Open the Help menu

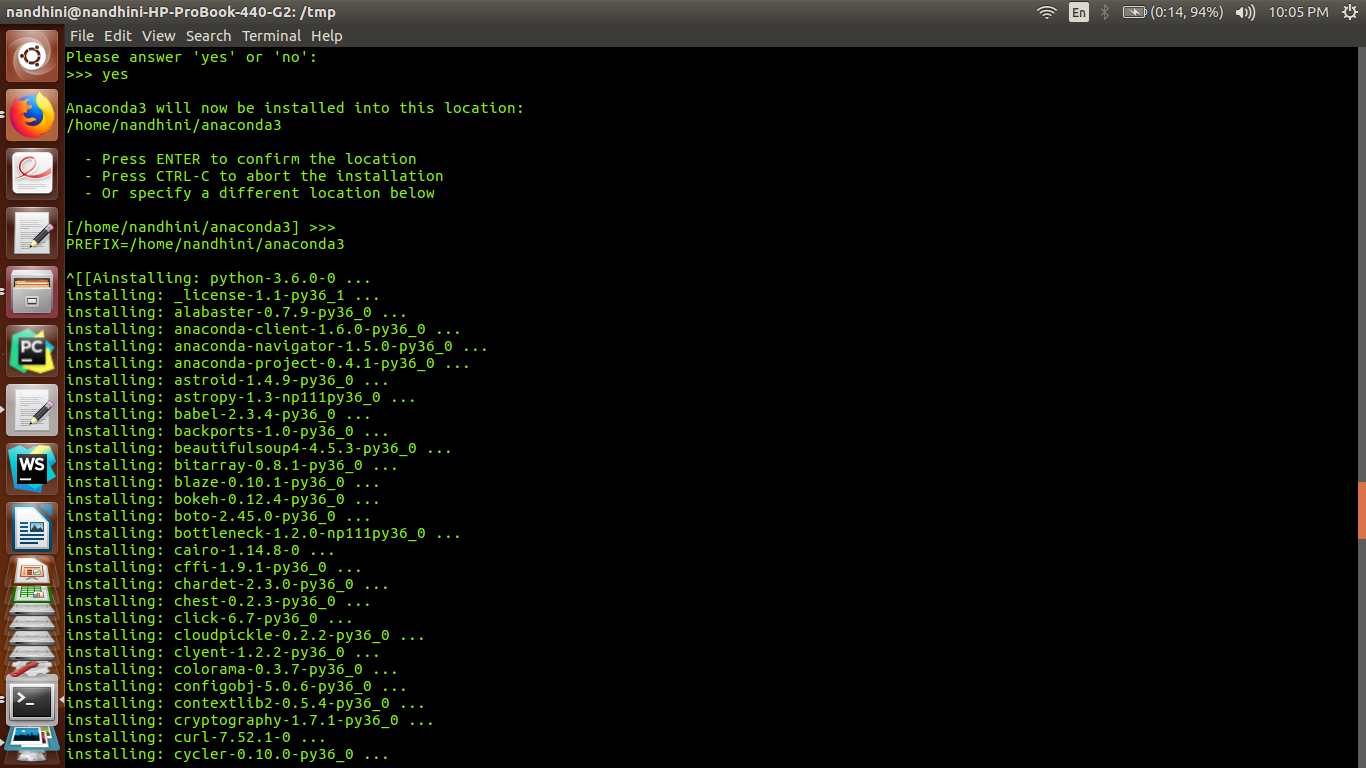(326, 35)
